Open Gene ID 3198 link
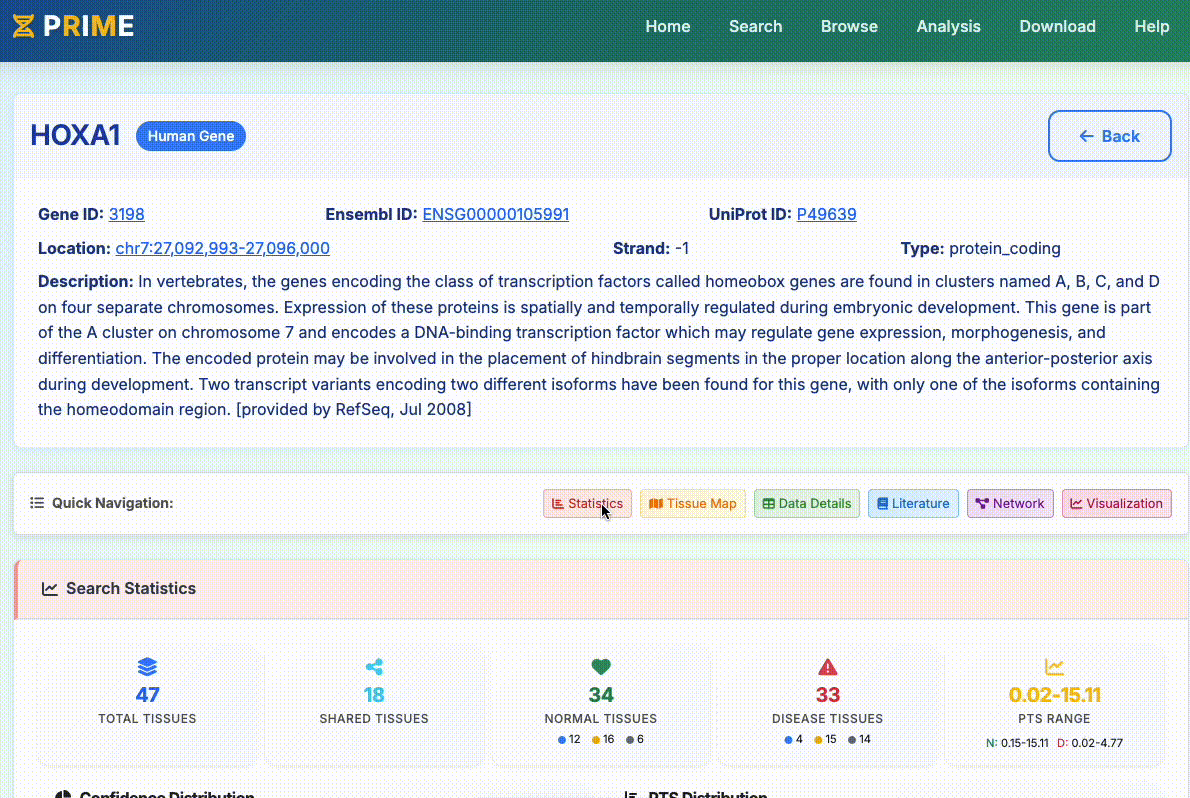The height and width of the screenshot is (798, 1190). tap(127, 214)
